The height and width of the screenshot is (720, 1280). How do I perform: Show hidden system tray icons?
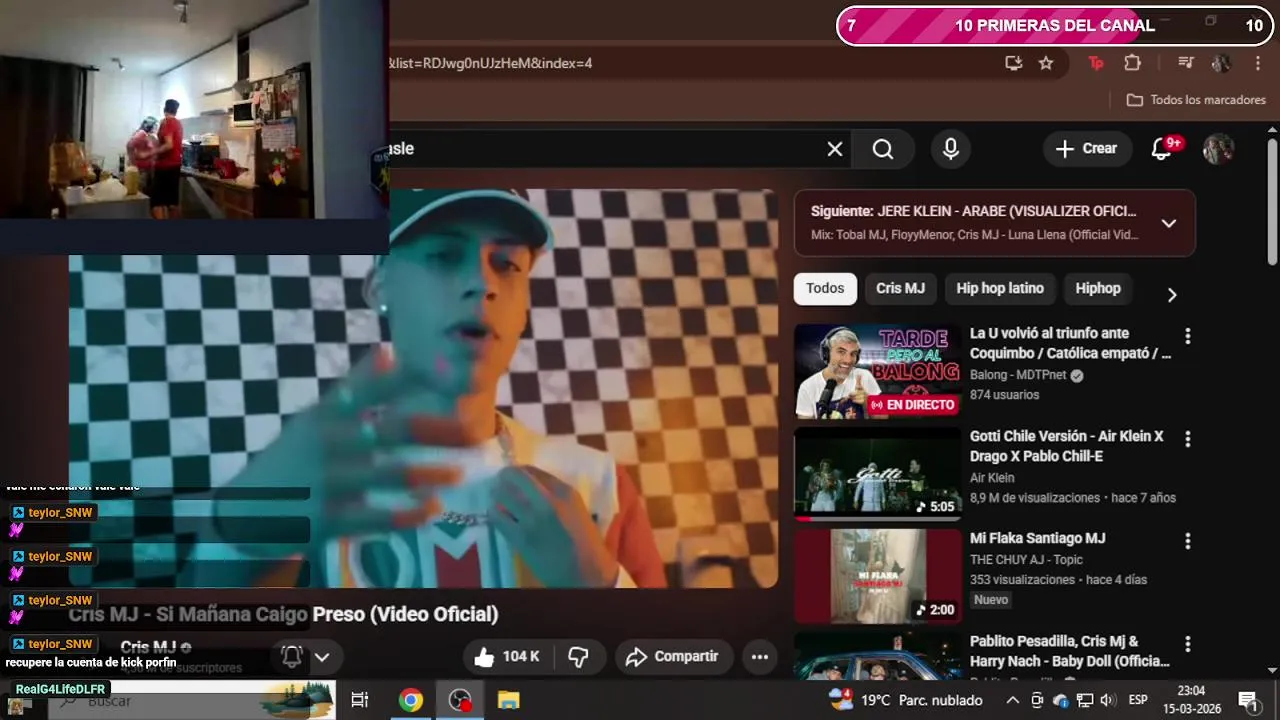click(x=1012, y=700)
